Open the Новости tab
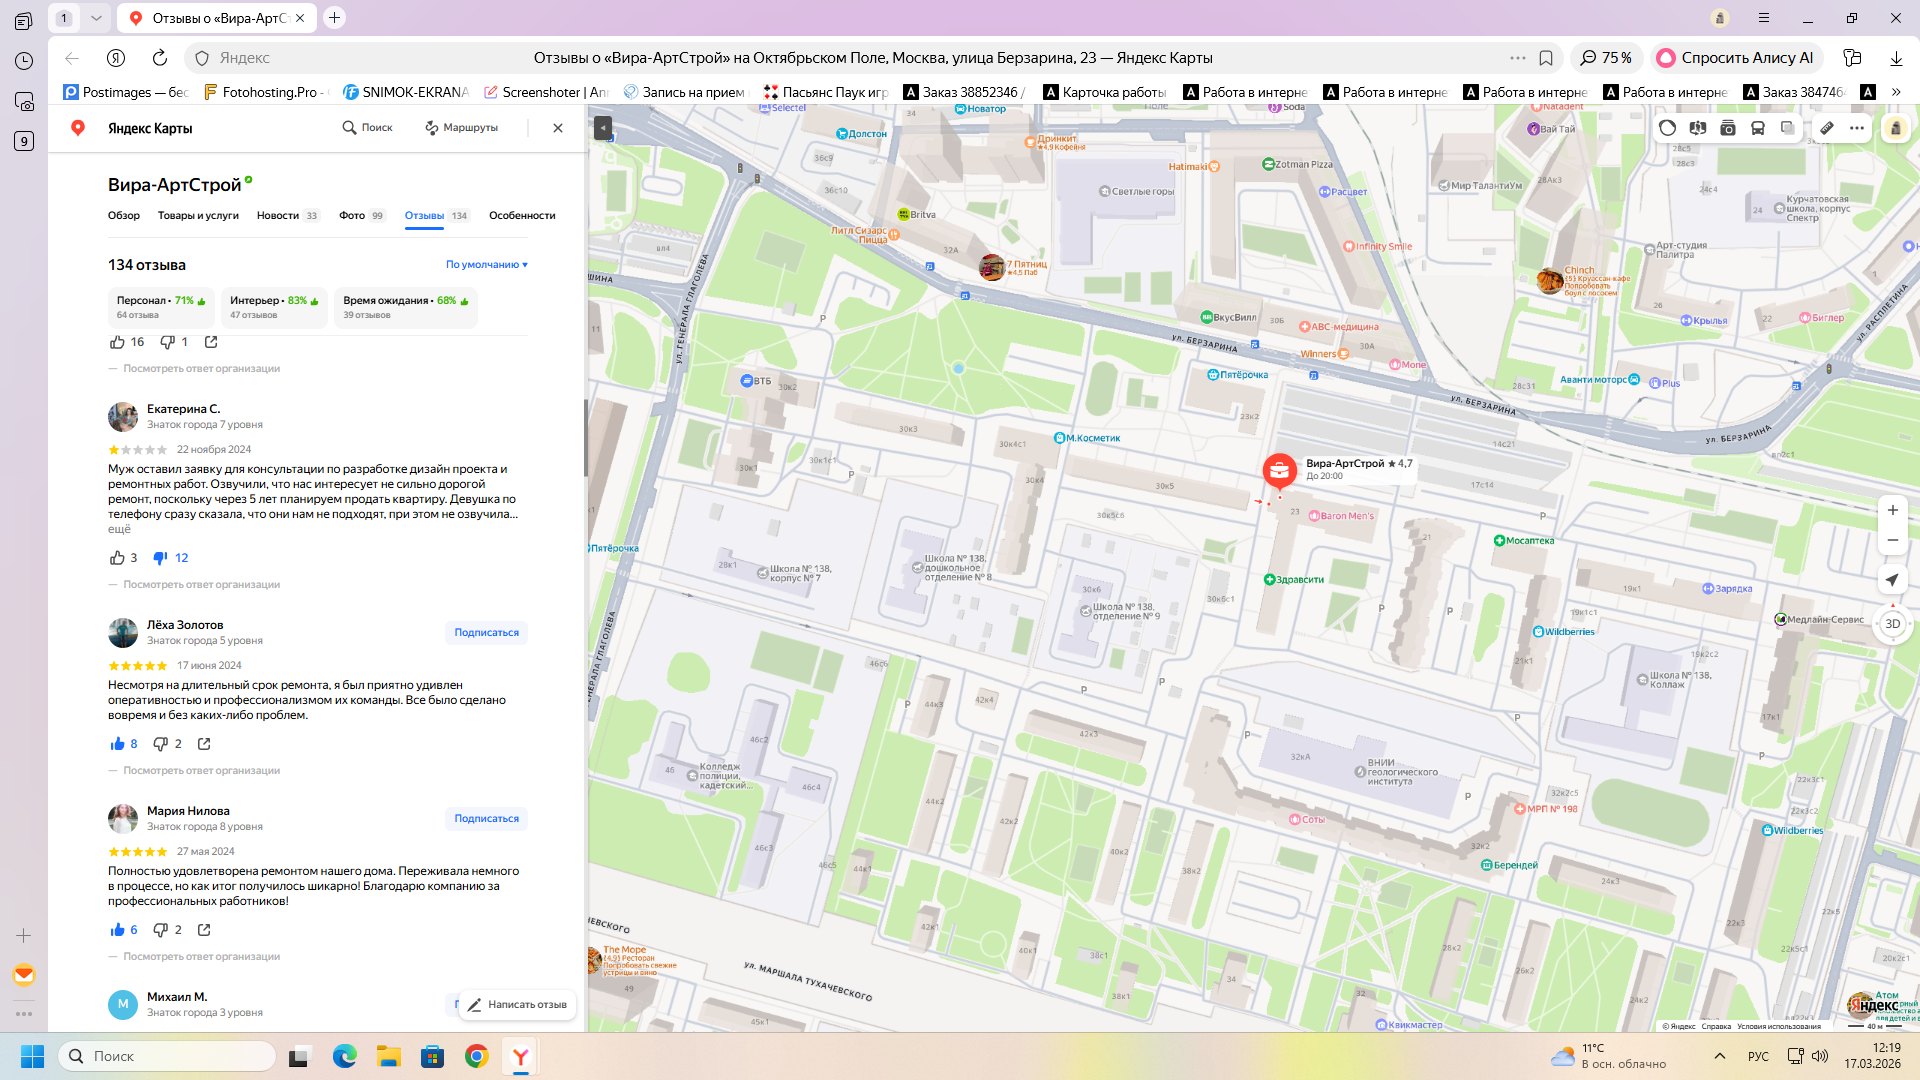The width and height of the screenshot is (1920, 1080). coord(278,216)
